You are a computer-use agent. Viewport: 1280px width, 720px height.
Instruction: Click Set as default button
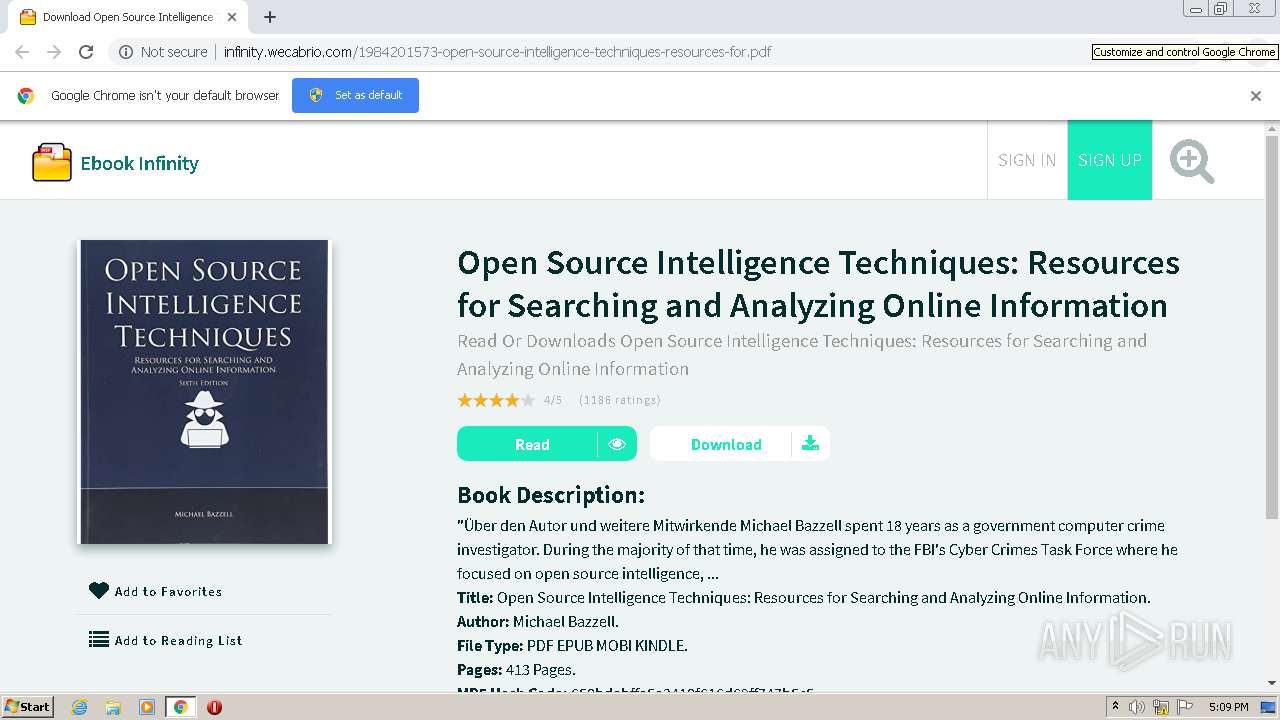pyautogui.click(x=355, y=96)
